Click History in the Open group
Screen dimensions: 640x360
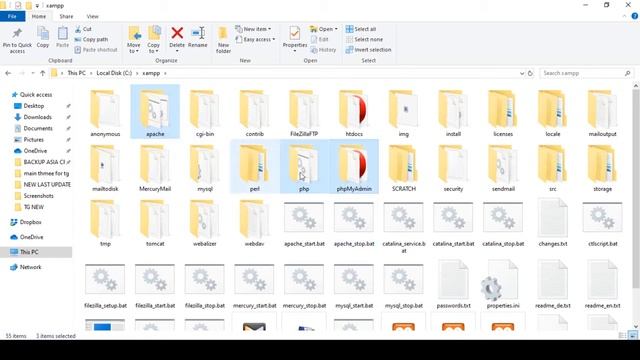click(323, 50)
